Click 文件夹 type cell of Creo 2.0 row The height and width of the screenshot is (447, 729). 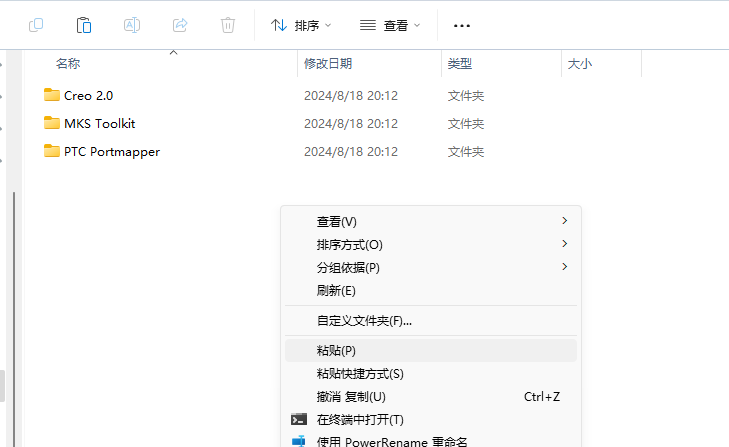(466, 96)
